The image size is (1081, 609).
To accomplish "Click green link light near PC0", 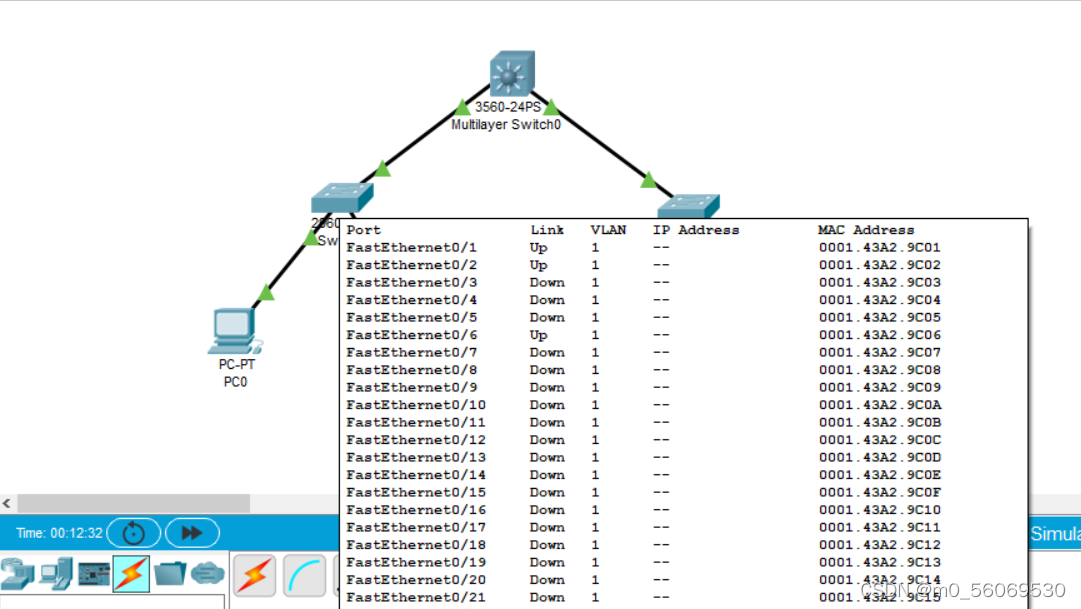I will (266, 292).
